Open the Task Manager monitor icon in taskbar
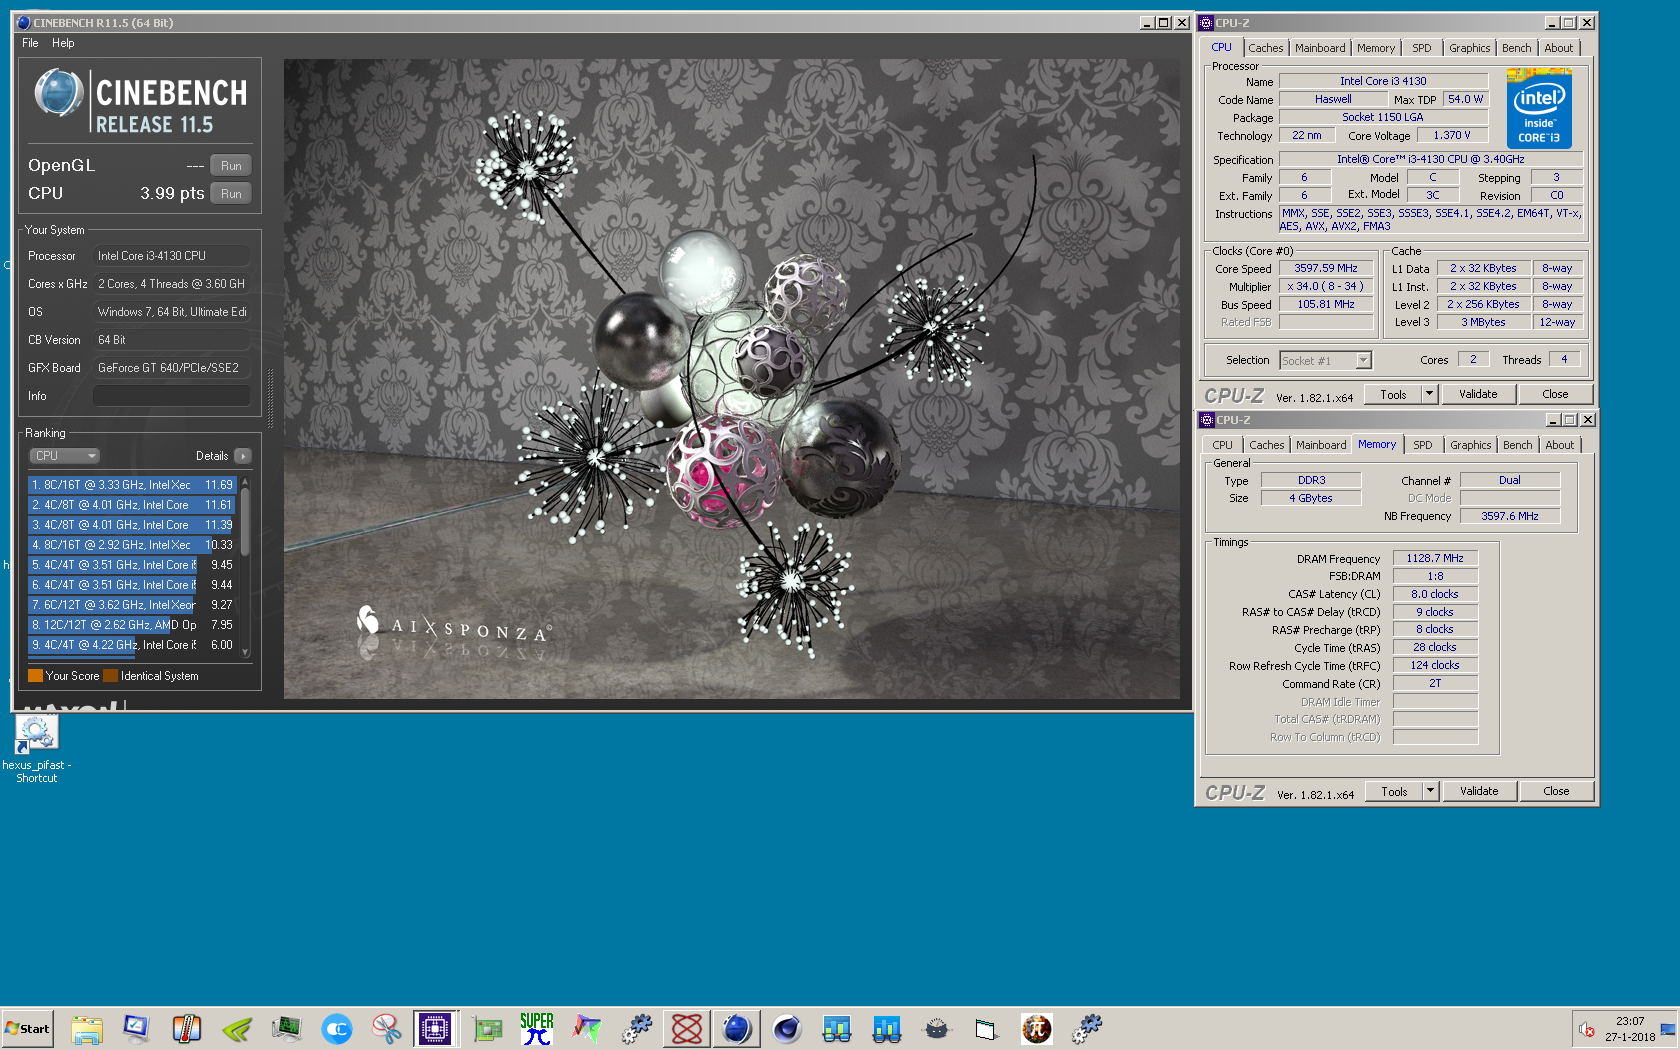This screenshot has width=1680, height=1050. pyautogui.click(x=287, y=1029)
